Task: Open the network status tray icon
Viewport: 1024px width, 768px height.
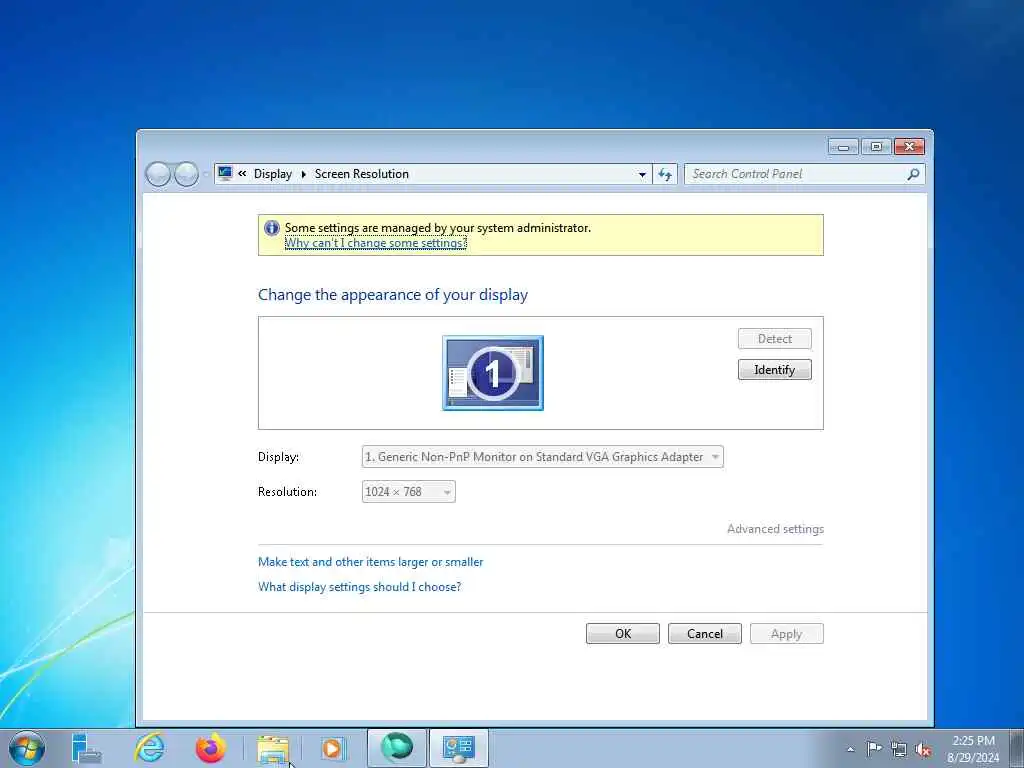Action: pos(899,749)
